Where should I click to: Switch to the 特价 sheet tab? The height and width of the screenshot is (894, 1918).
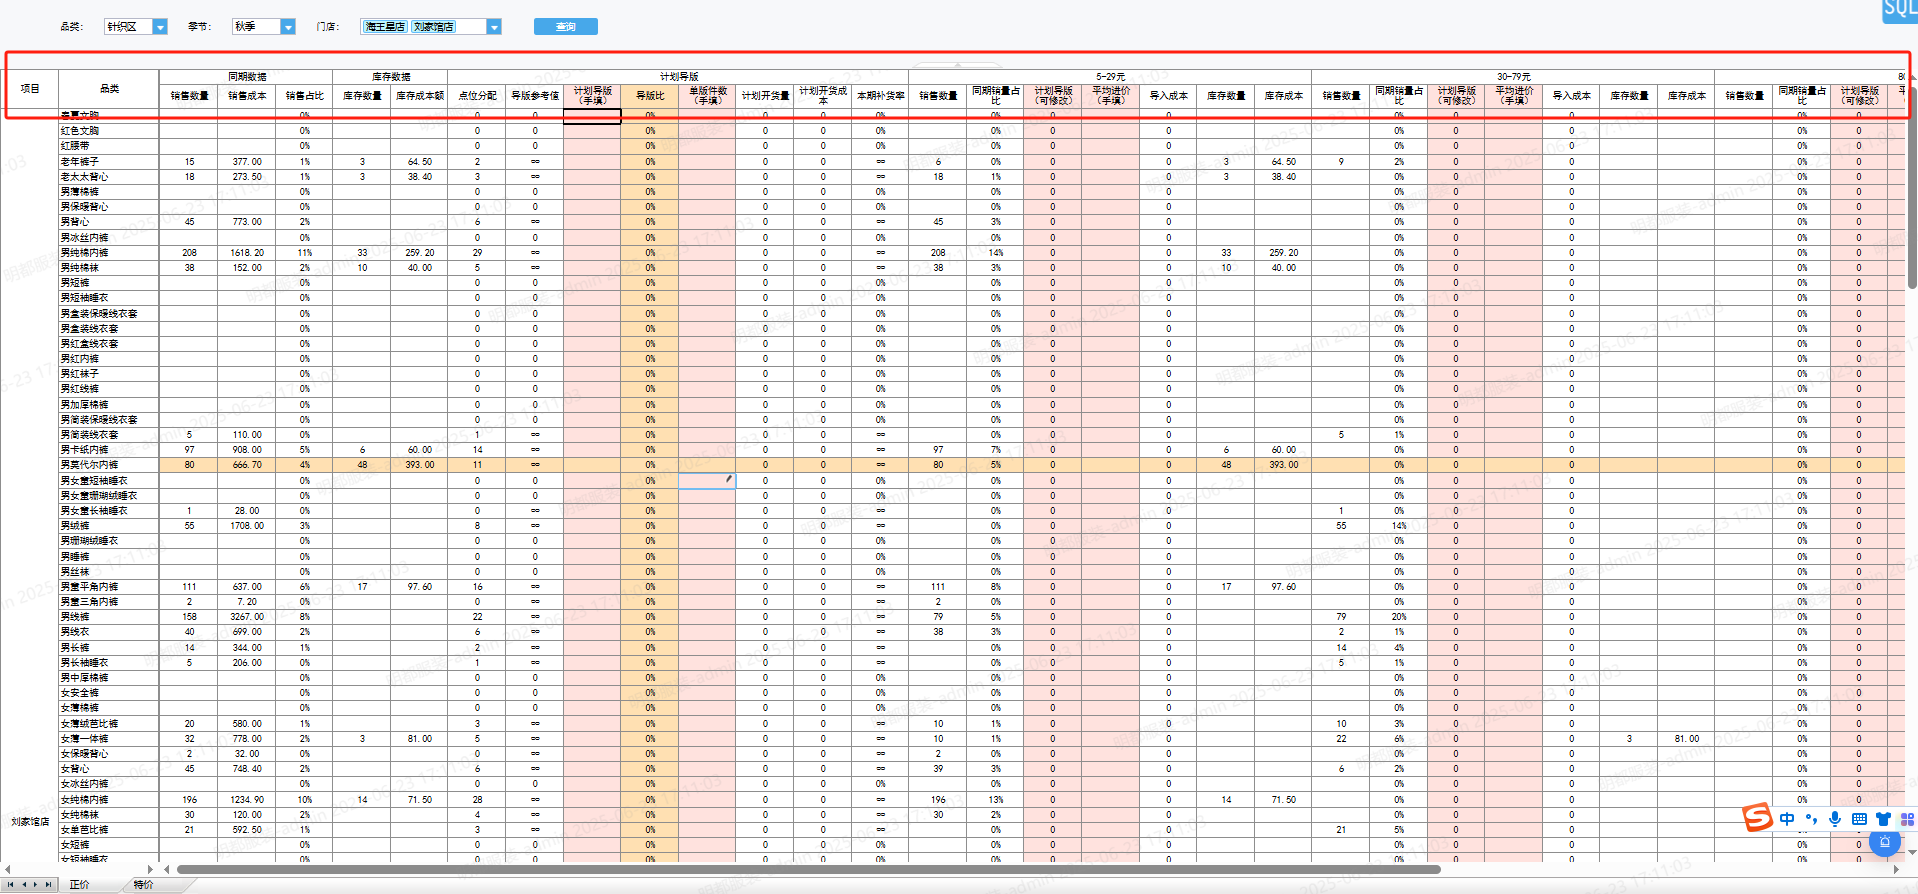(x=144, y=884)
